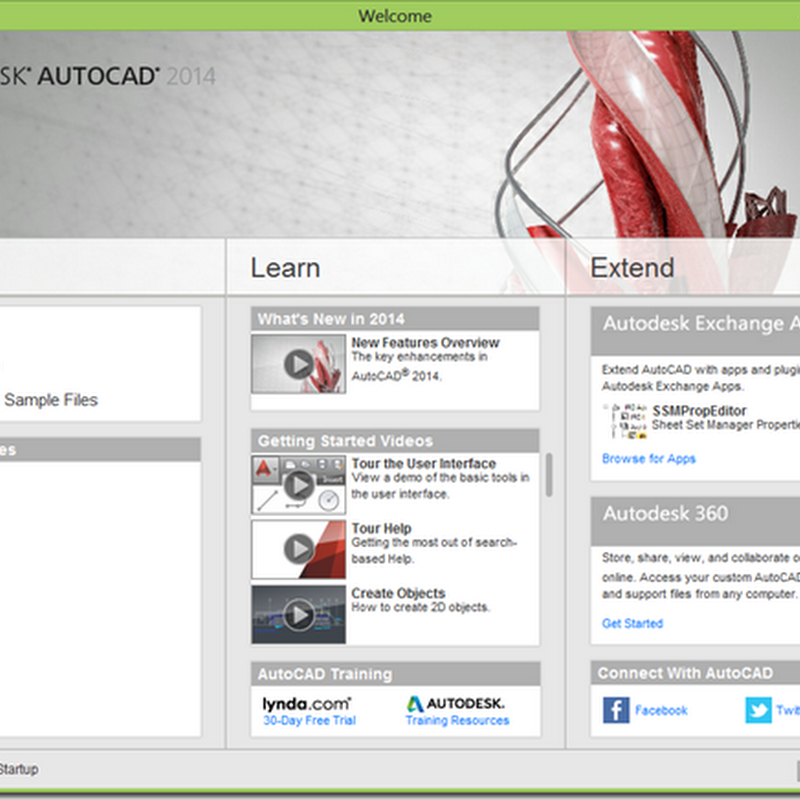800x800 pixels.
Task: Open the 30-Day Free Trial link
Action: click(x=309, y=720)
